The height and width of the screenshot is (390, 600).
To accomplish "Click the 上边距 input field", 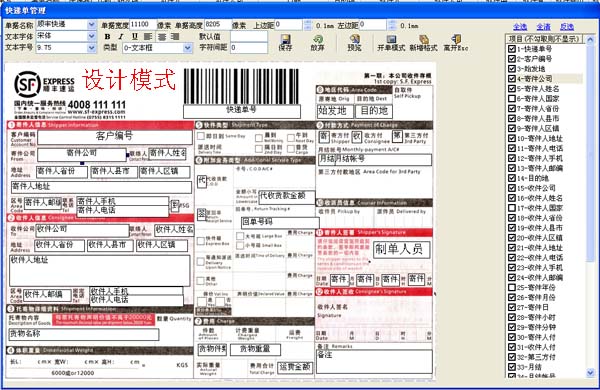I will (x=289, y=25).
